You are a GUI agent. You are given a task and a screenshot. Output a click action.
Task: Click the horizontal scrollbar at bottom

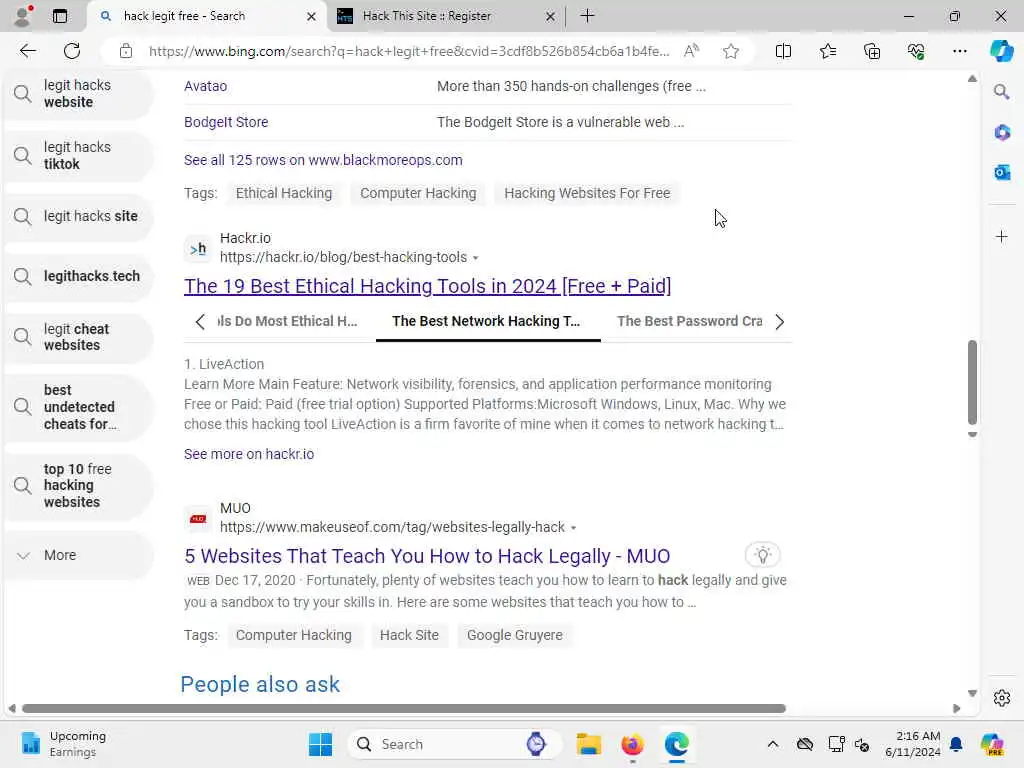click(403, 709)
